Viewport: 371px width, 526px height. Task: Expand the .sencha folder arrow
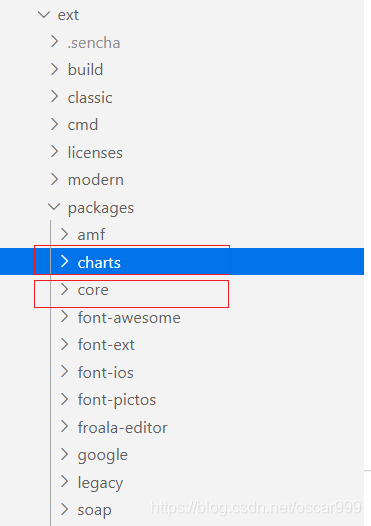click(54, 42)
